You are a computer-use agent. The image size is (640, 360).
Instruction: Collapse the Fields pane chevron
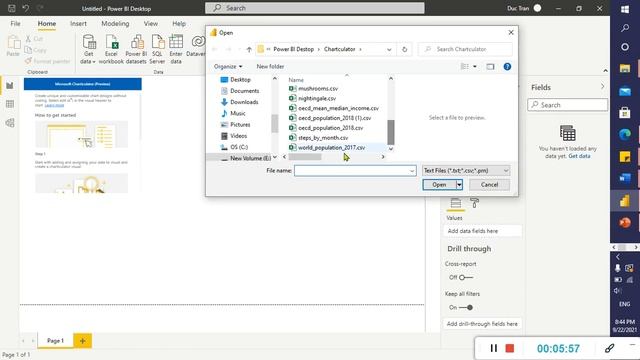(602, 87)
